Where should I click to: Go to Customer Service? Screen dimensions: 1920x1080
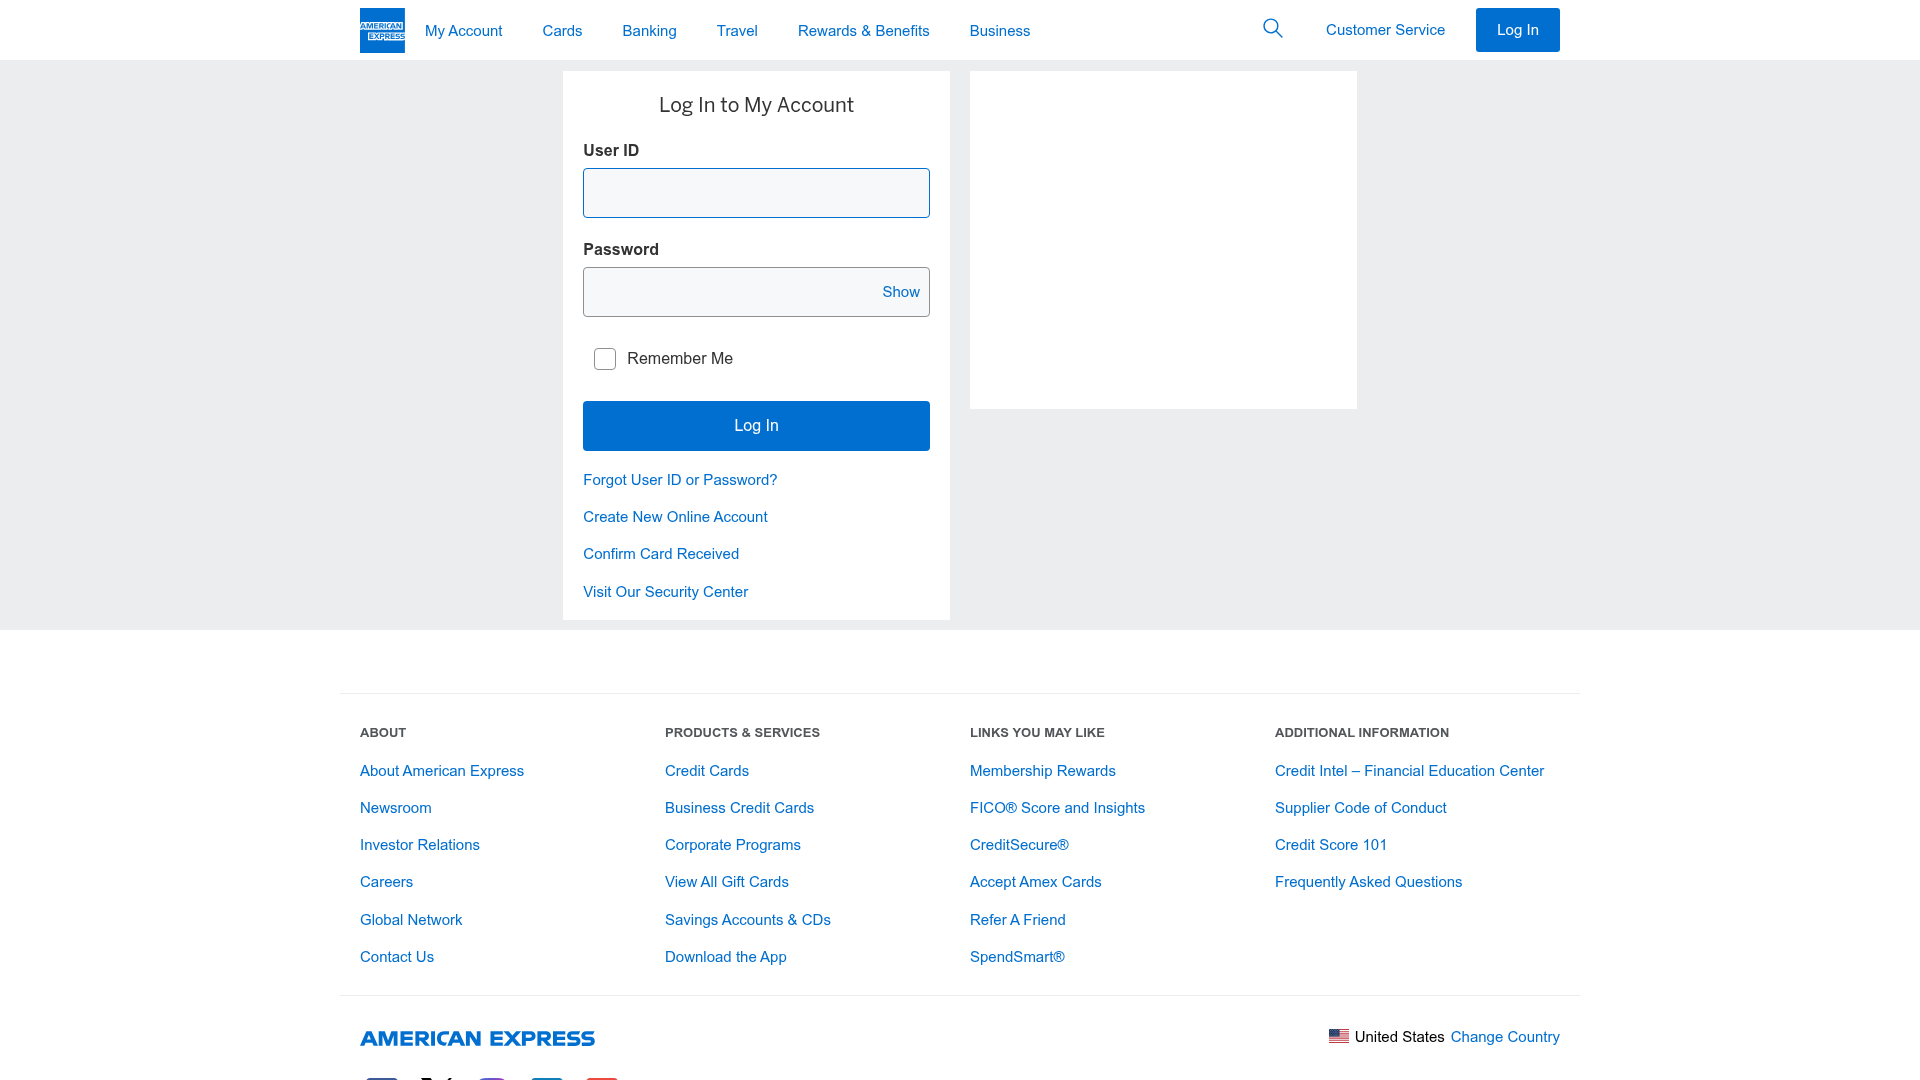(1385, 30)
